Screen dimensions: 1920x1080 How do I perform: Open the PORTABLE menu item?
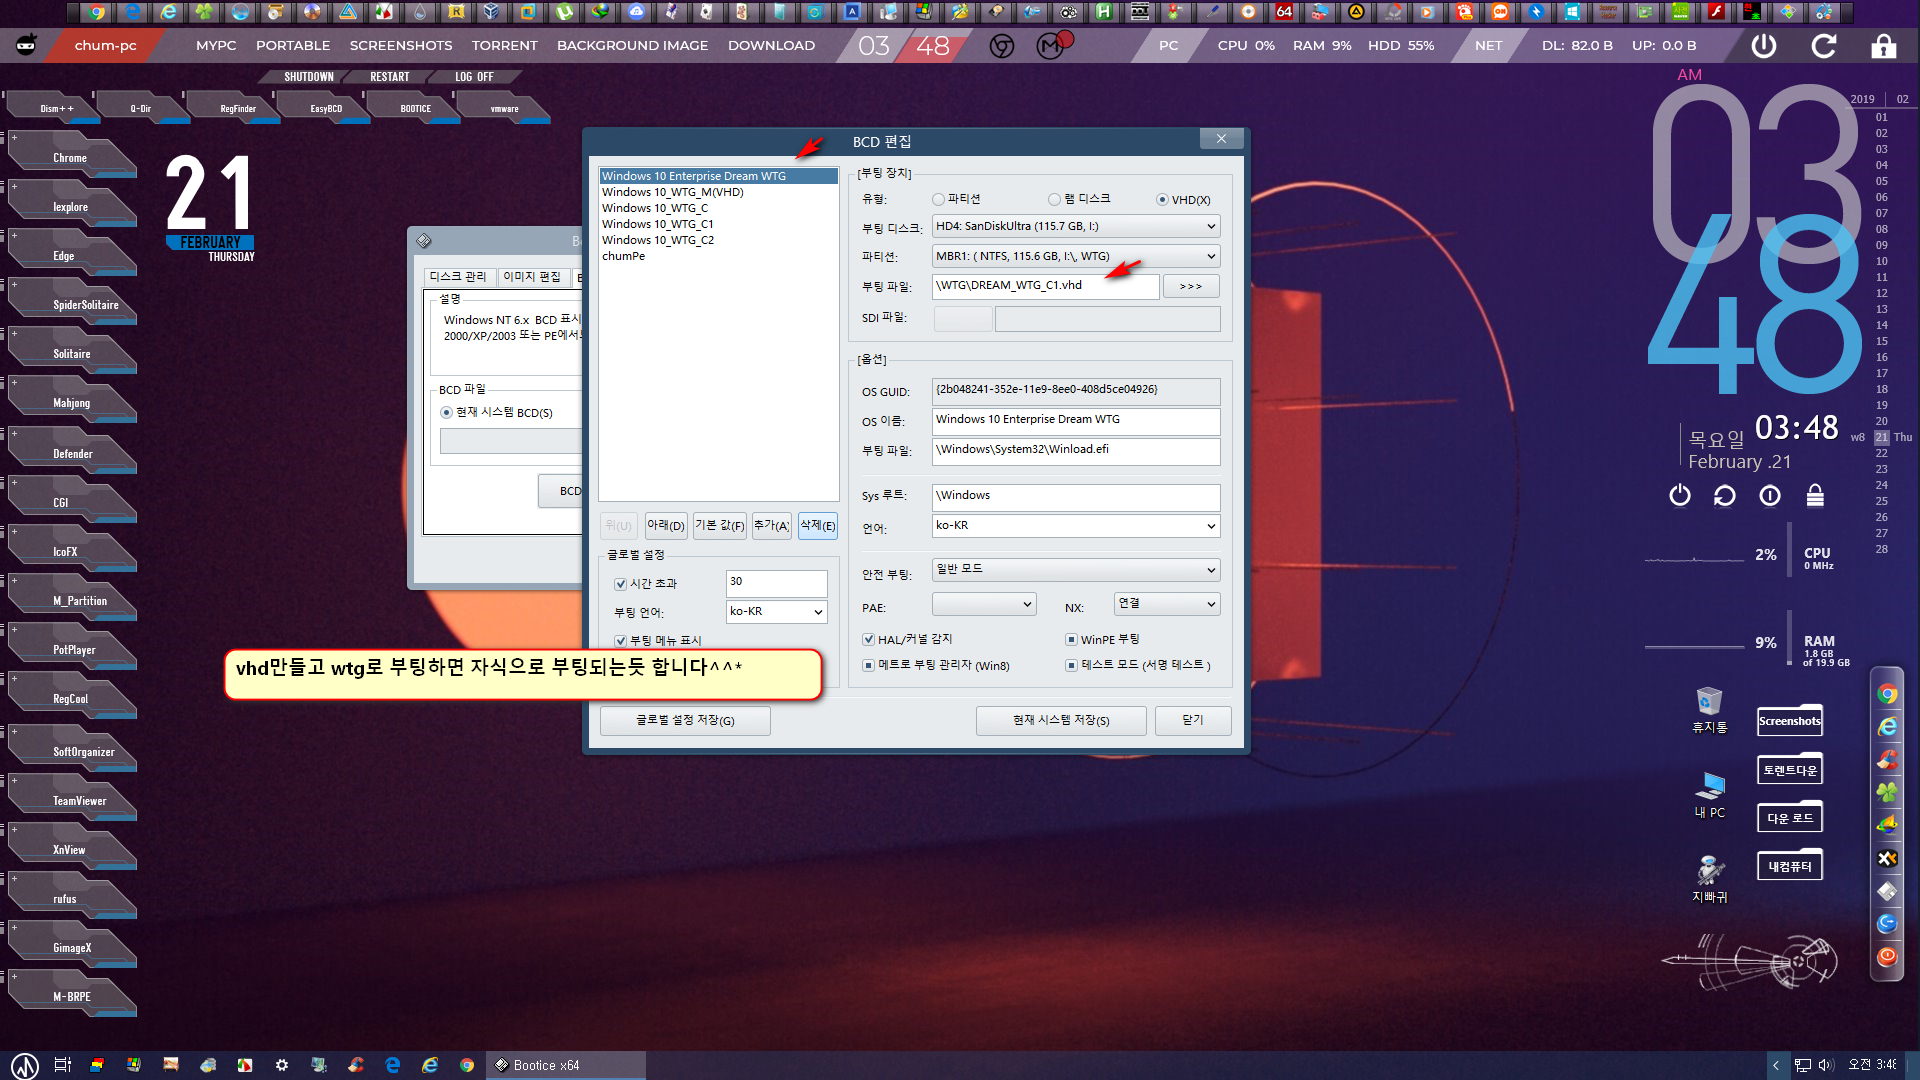293,46
